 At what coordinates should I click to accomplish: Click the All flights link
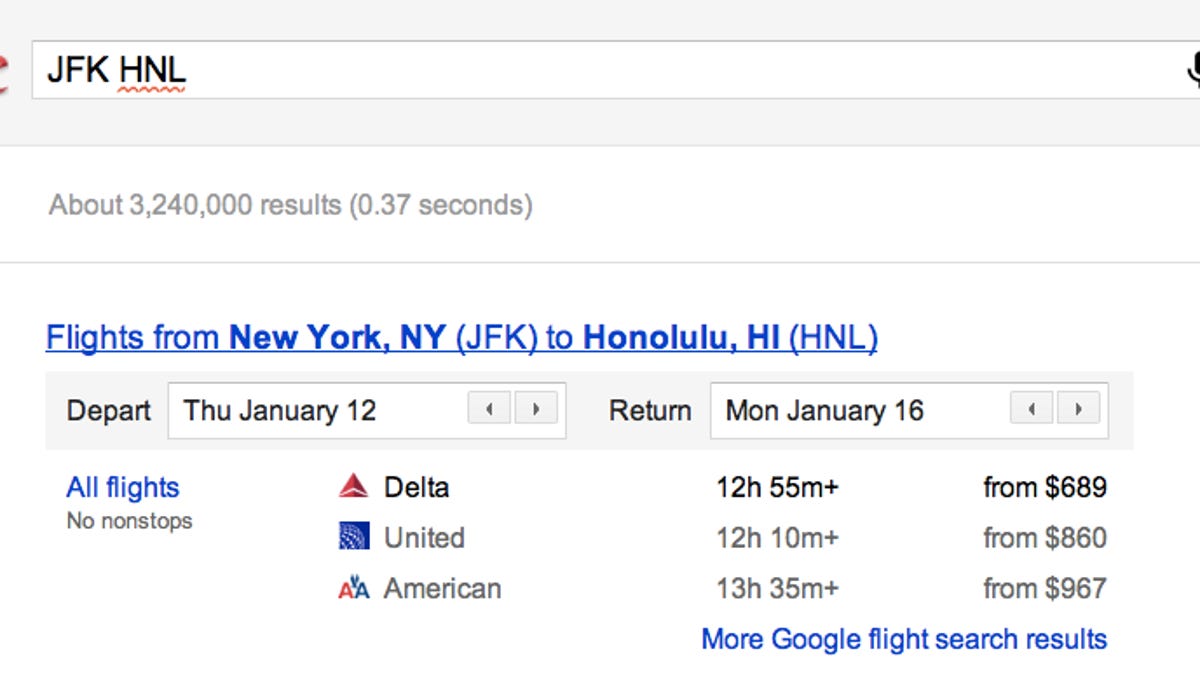(121, 487)
